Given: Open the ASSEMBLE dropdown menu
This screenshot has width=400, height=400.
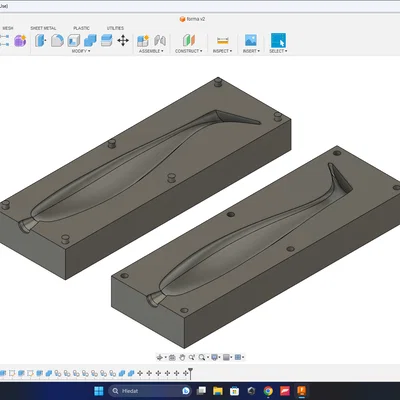Looking at the screenshot, I should pyautogui.click(x=151, y=51).
